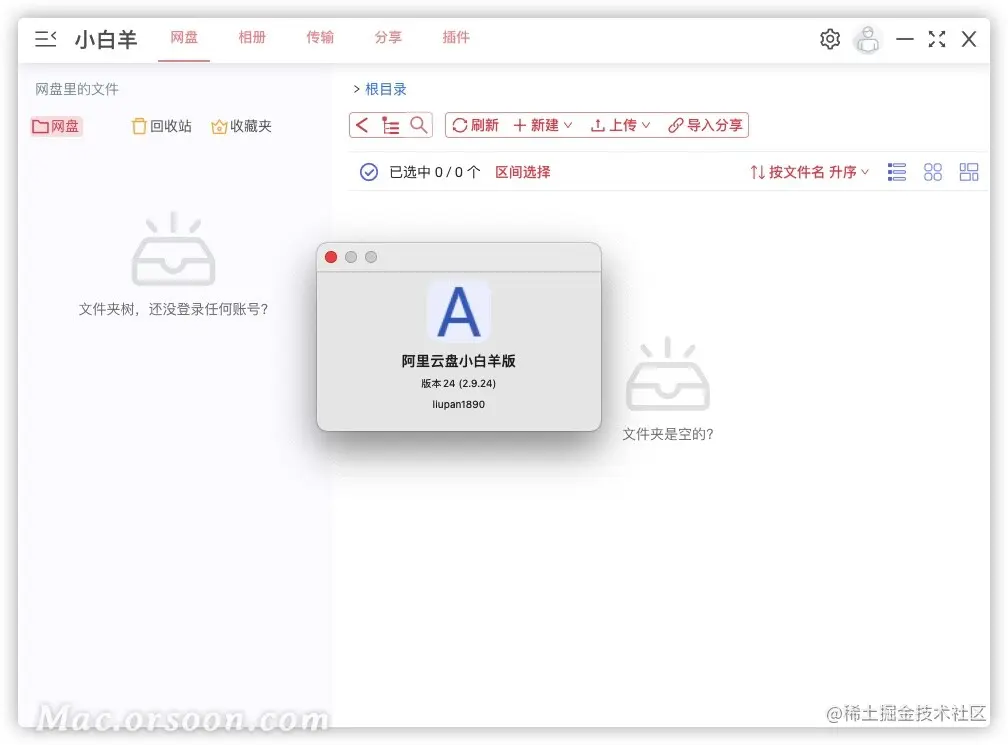
Task: Open 收藏夹 favorites in sidebar
Action: pos(242,126)
